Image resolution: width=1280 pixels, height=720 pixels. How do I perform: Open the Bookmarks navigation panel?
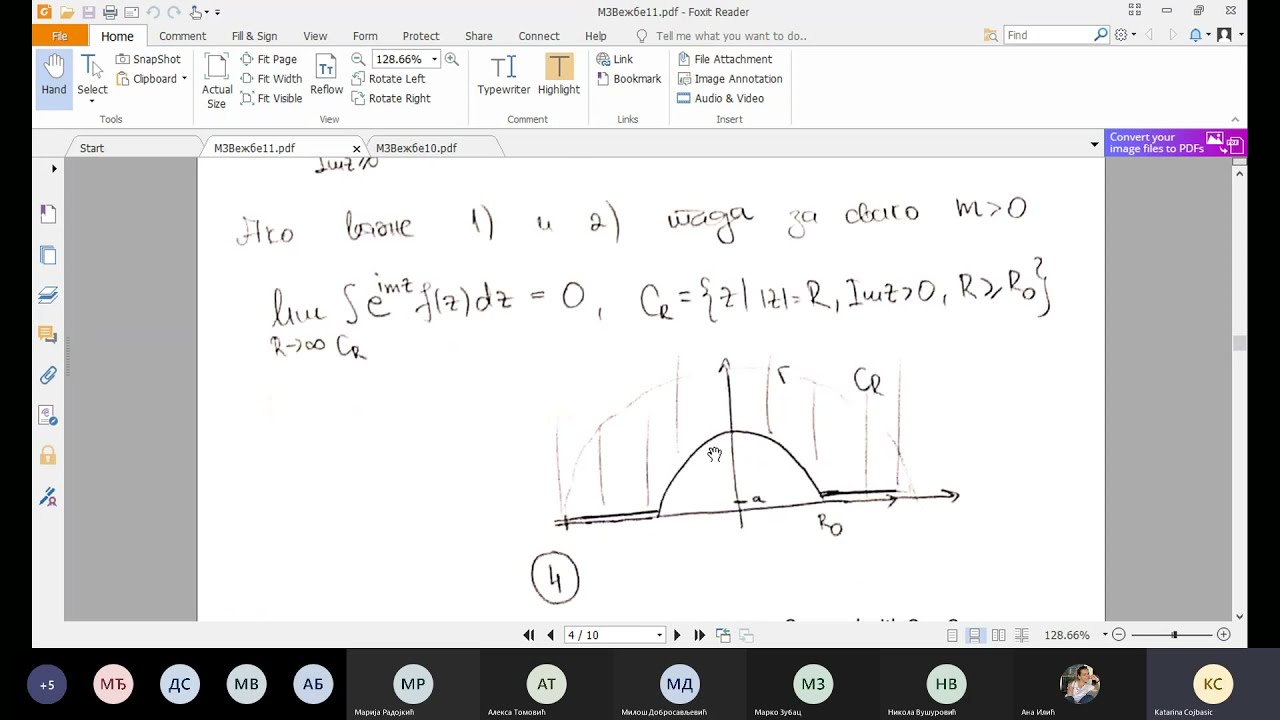tap(48, 213)
